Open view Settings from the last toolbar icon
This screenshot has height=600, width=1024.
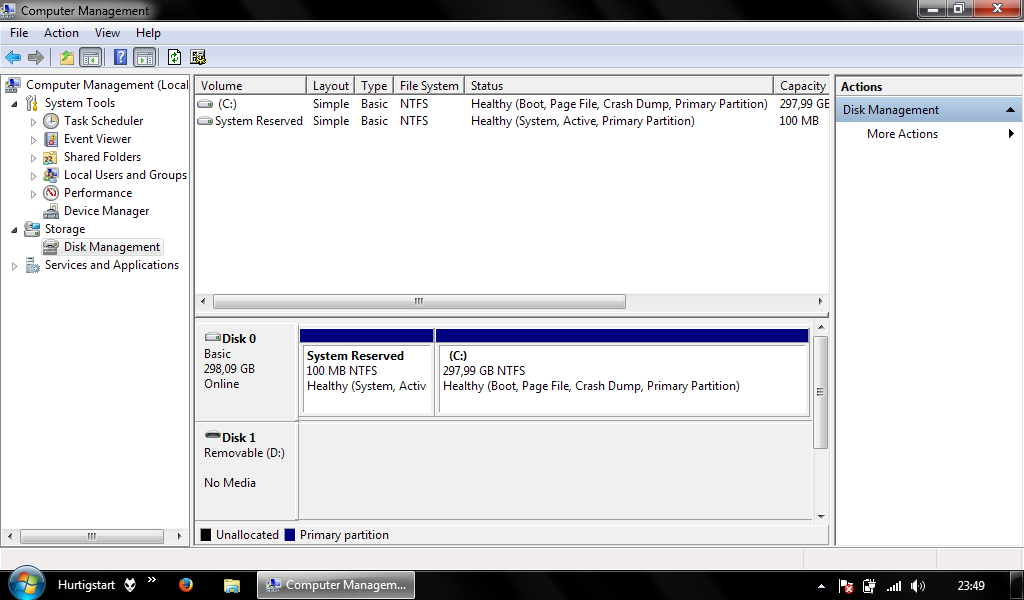pos(198,57)
